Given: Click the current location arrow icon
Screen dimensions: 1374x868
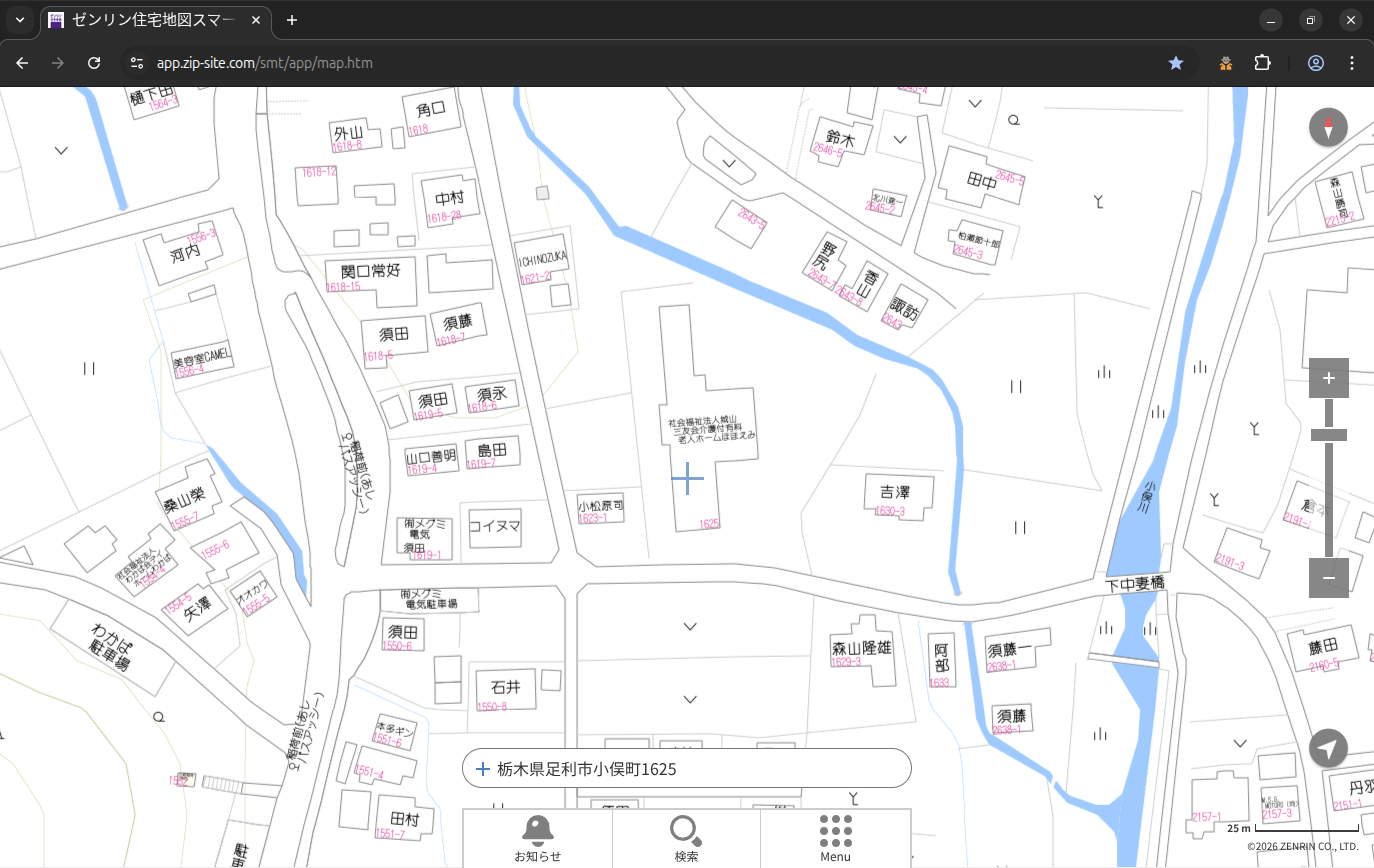Looking at the screenshot, I should click(x=1328, y=748).
